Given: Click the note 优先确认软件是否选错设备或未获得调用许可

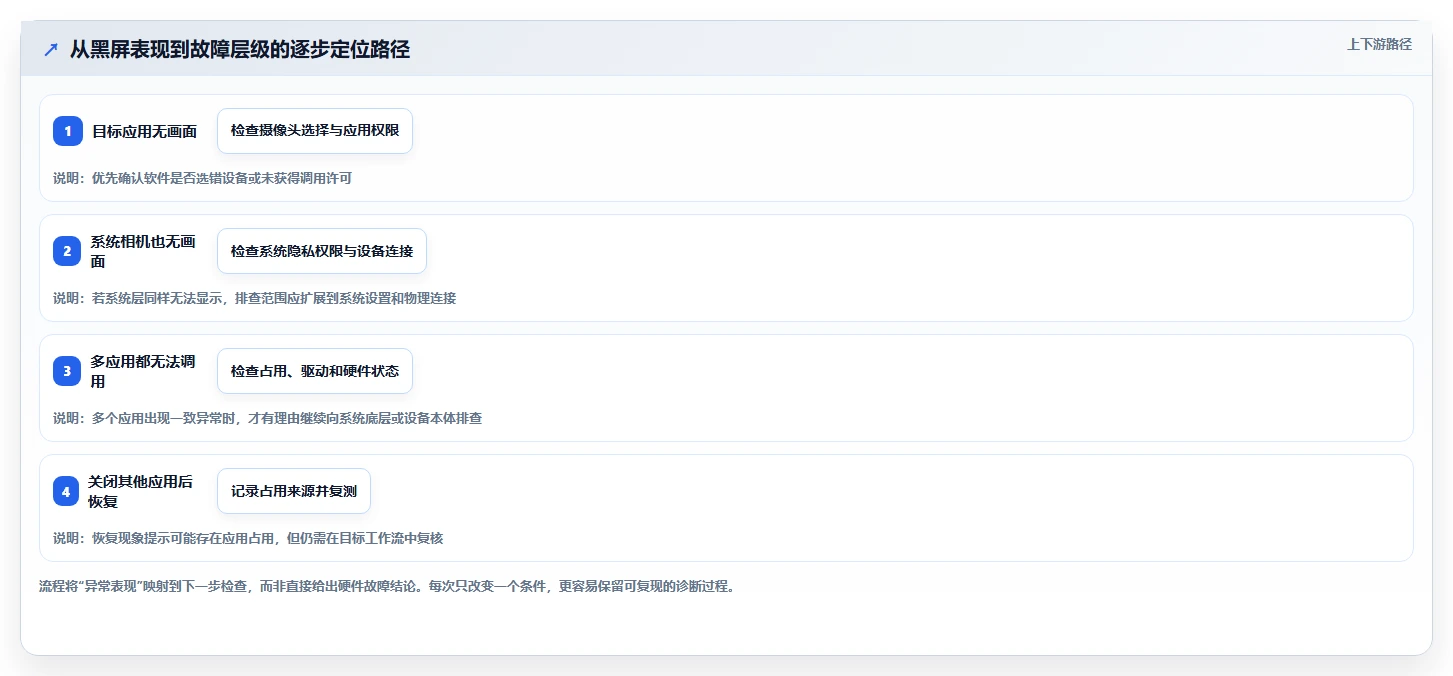Looking at the screenshot, I should [202, 178].
